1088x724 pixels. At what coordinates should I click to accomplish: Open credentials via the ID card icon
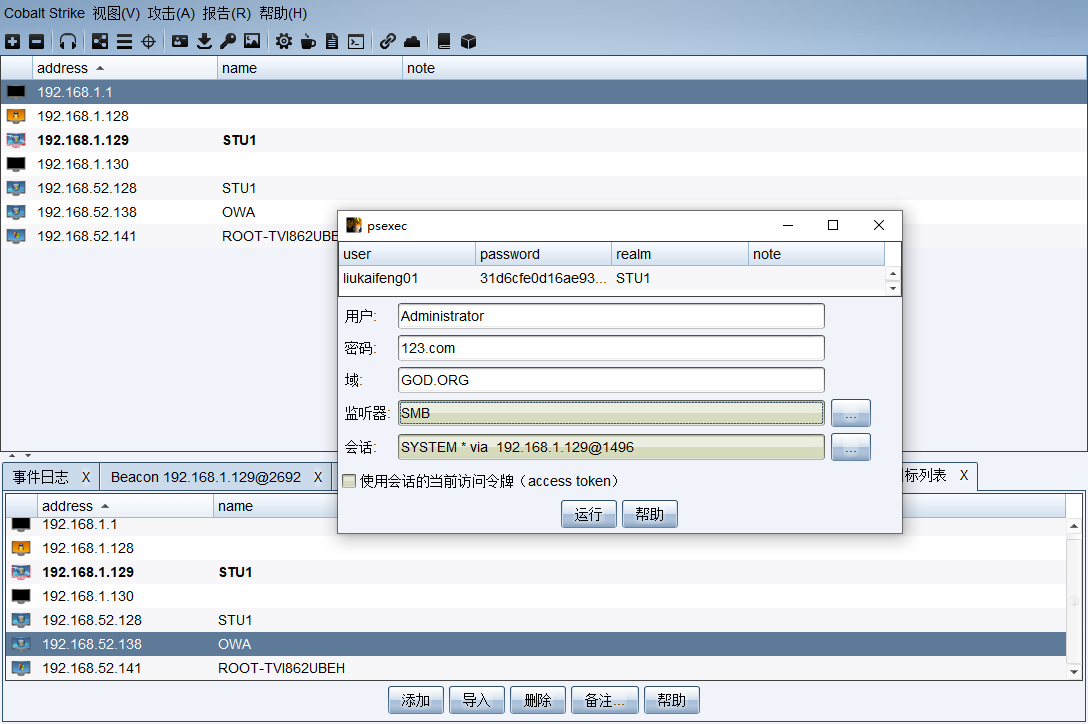180,42
